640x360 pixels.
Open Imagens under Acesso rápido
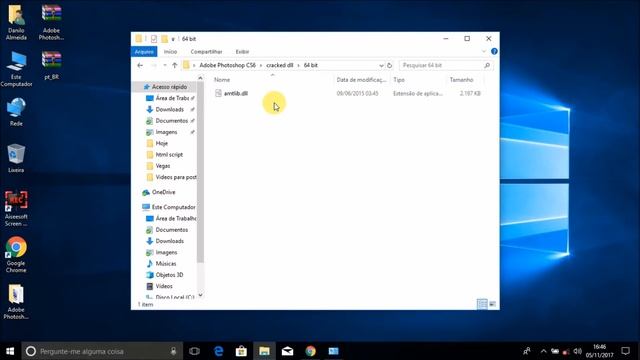pos(166,132)
